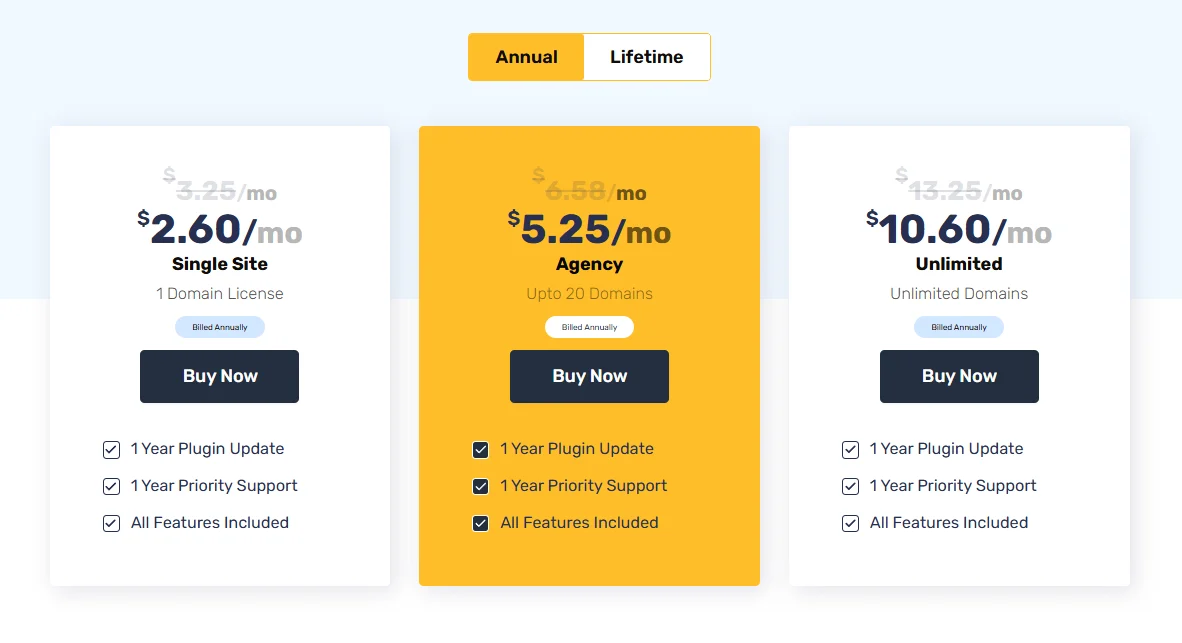Click the $2.60/mo Single Site price

point(219,229)
